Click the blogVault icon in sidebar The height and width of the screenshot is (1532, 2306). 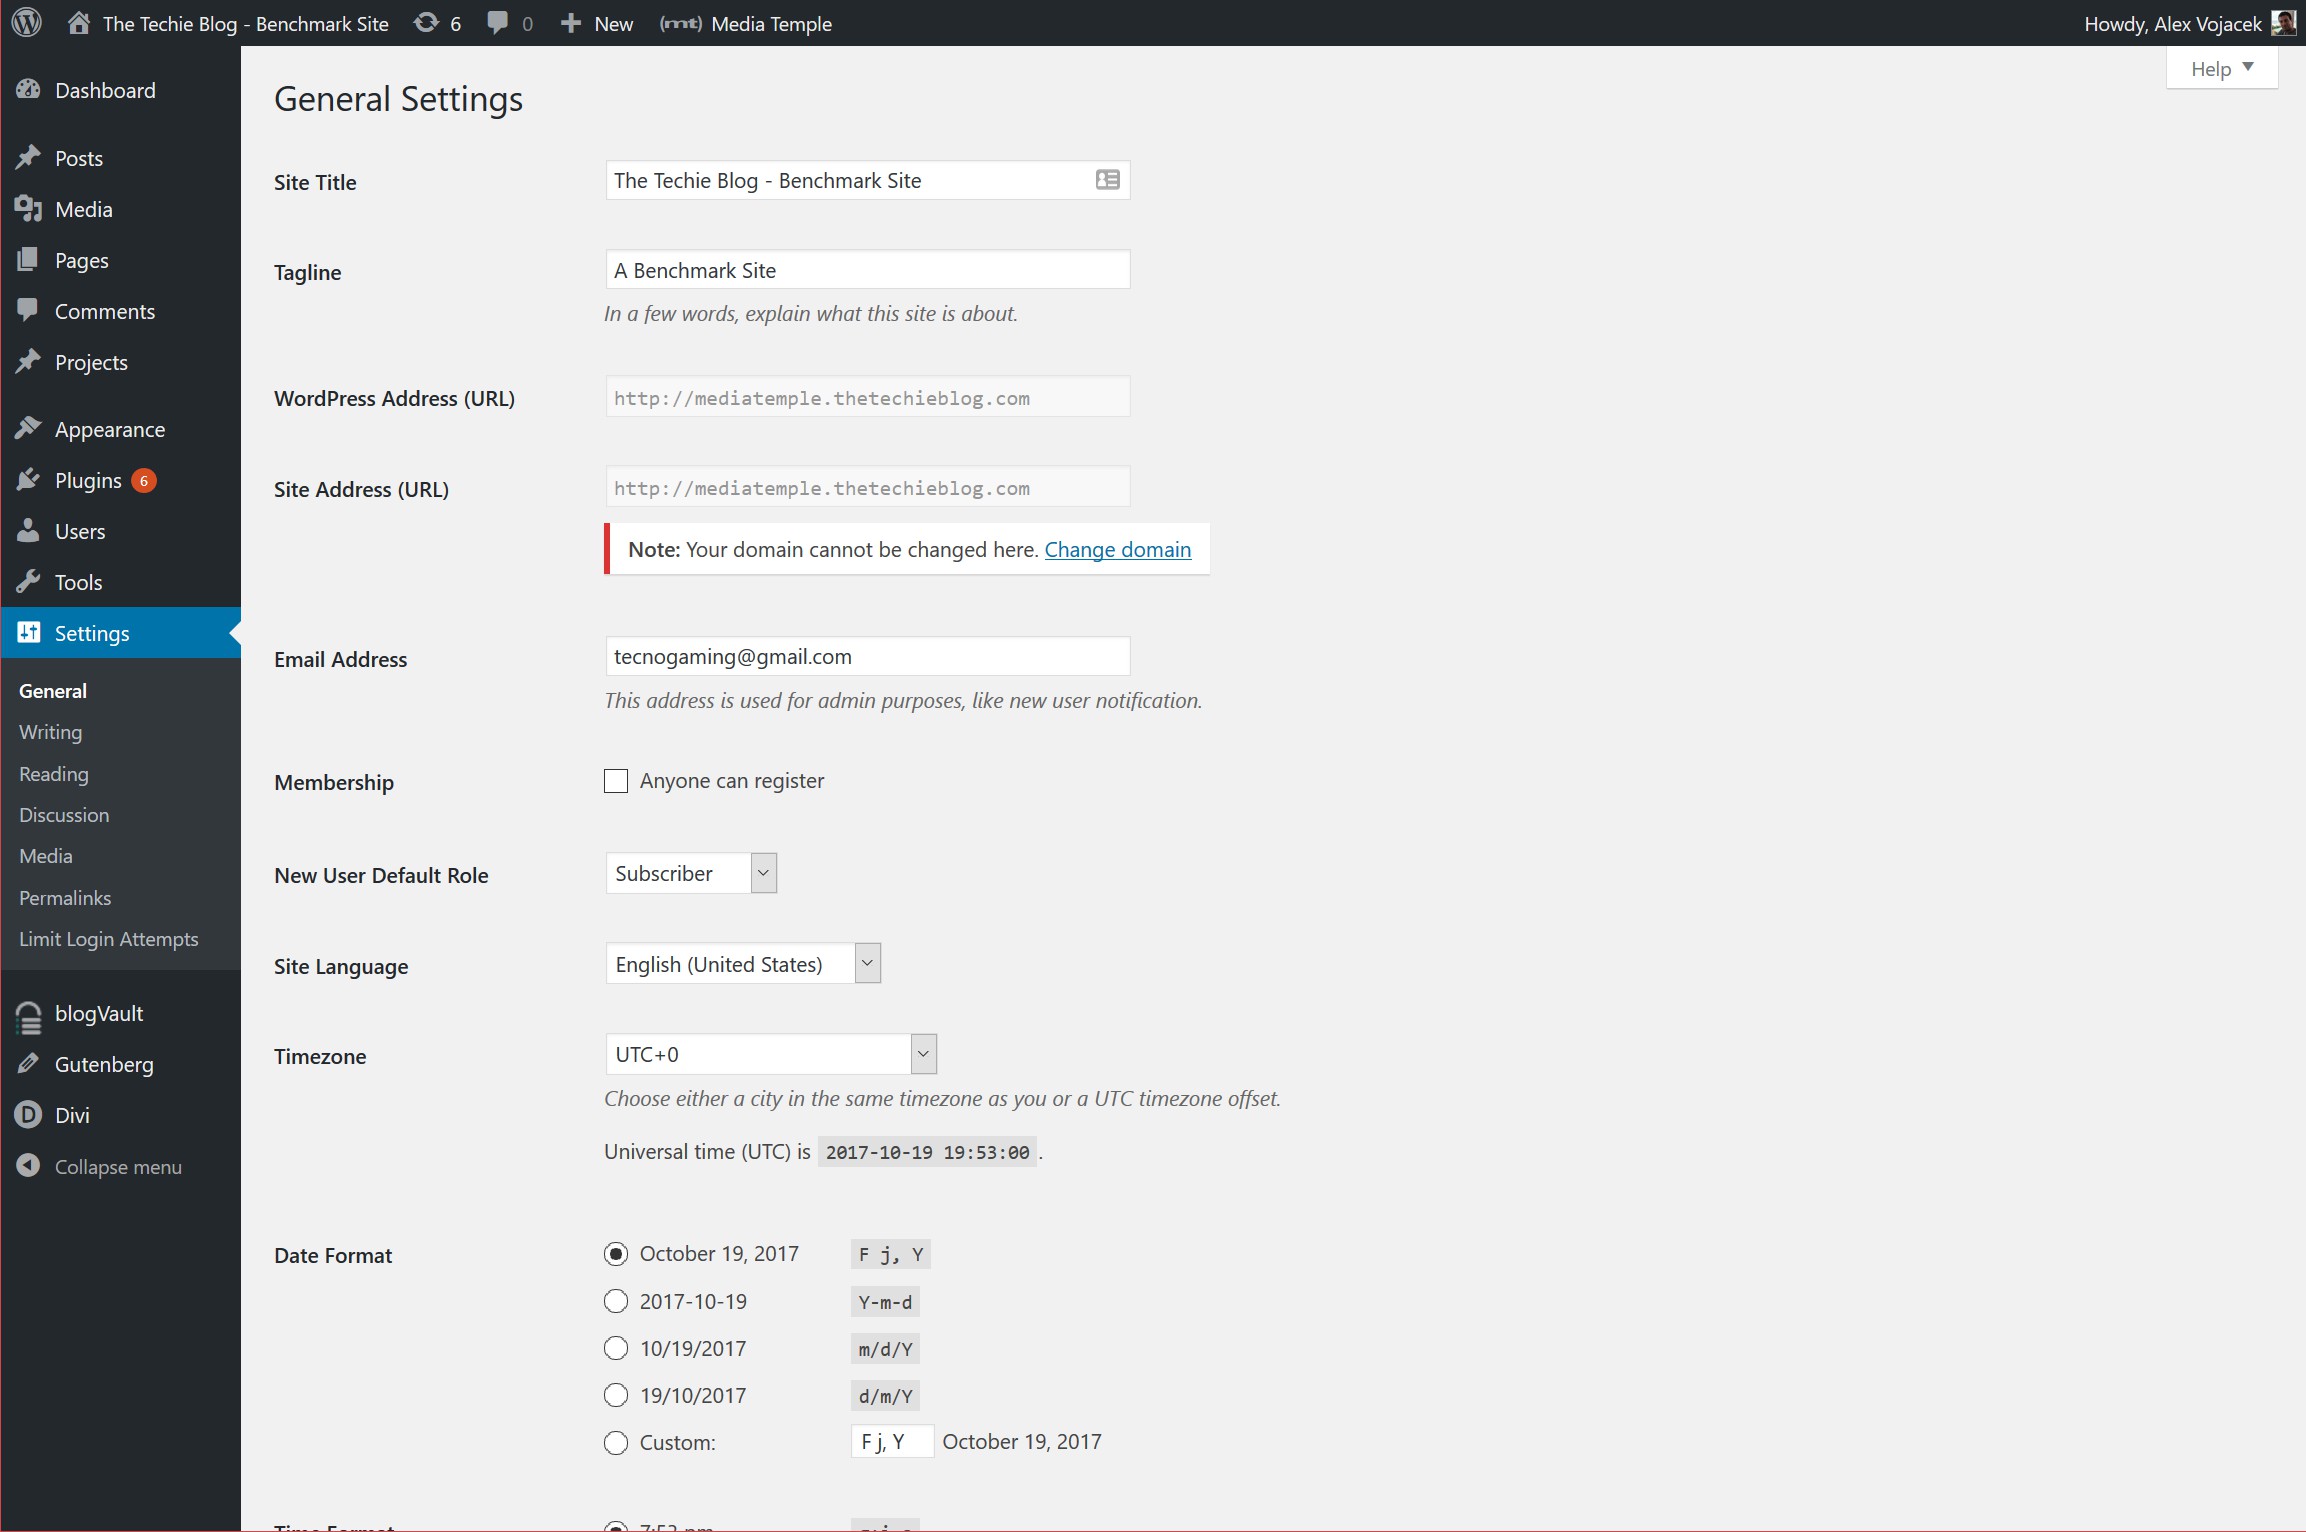28,1017
